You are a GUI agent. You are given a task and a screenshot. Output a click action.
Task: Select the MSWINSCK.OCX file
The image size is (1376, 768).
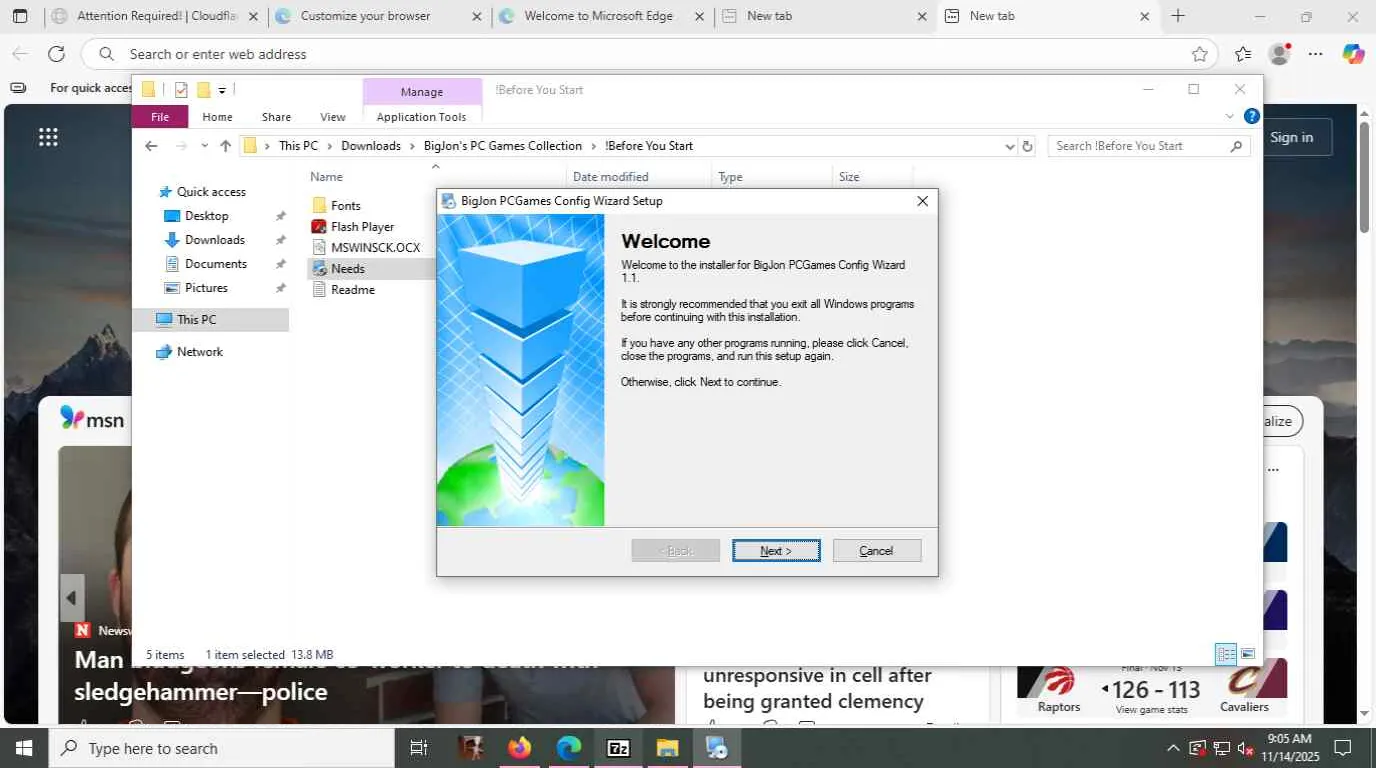(x=375, y=248)
